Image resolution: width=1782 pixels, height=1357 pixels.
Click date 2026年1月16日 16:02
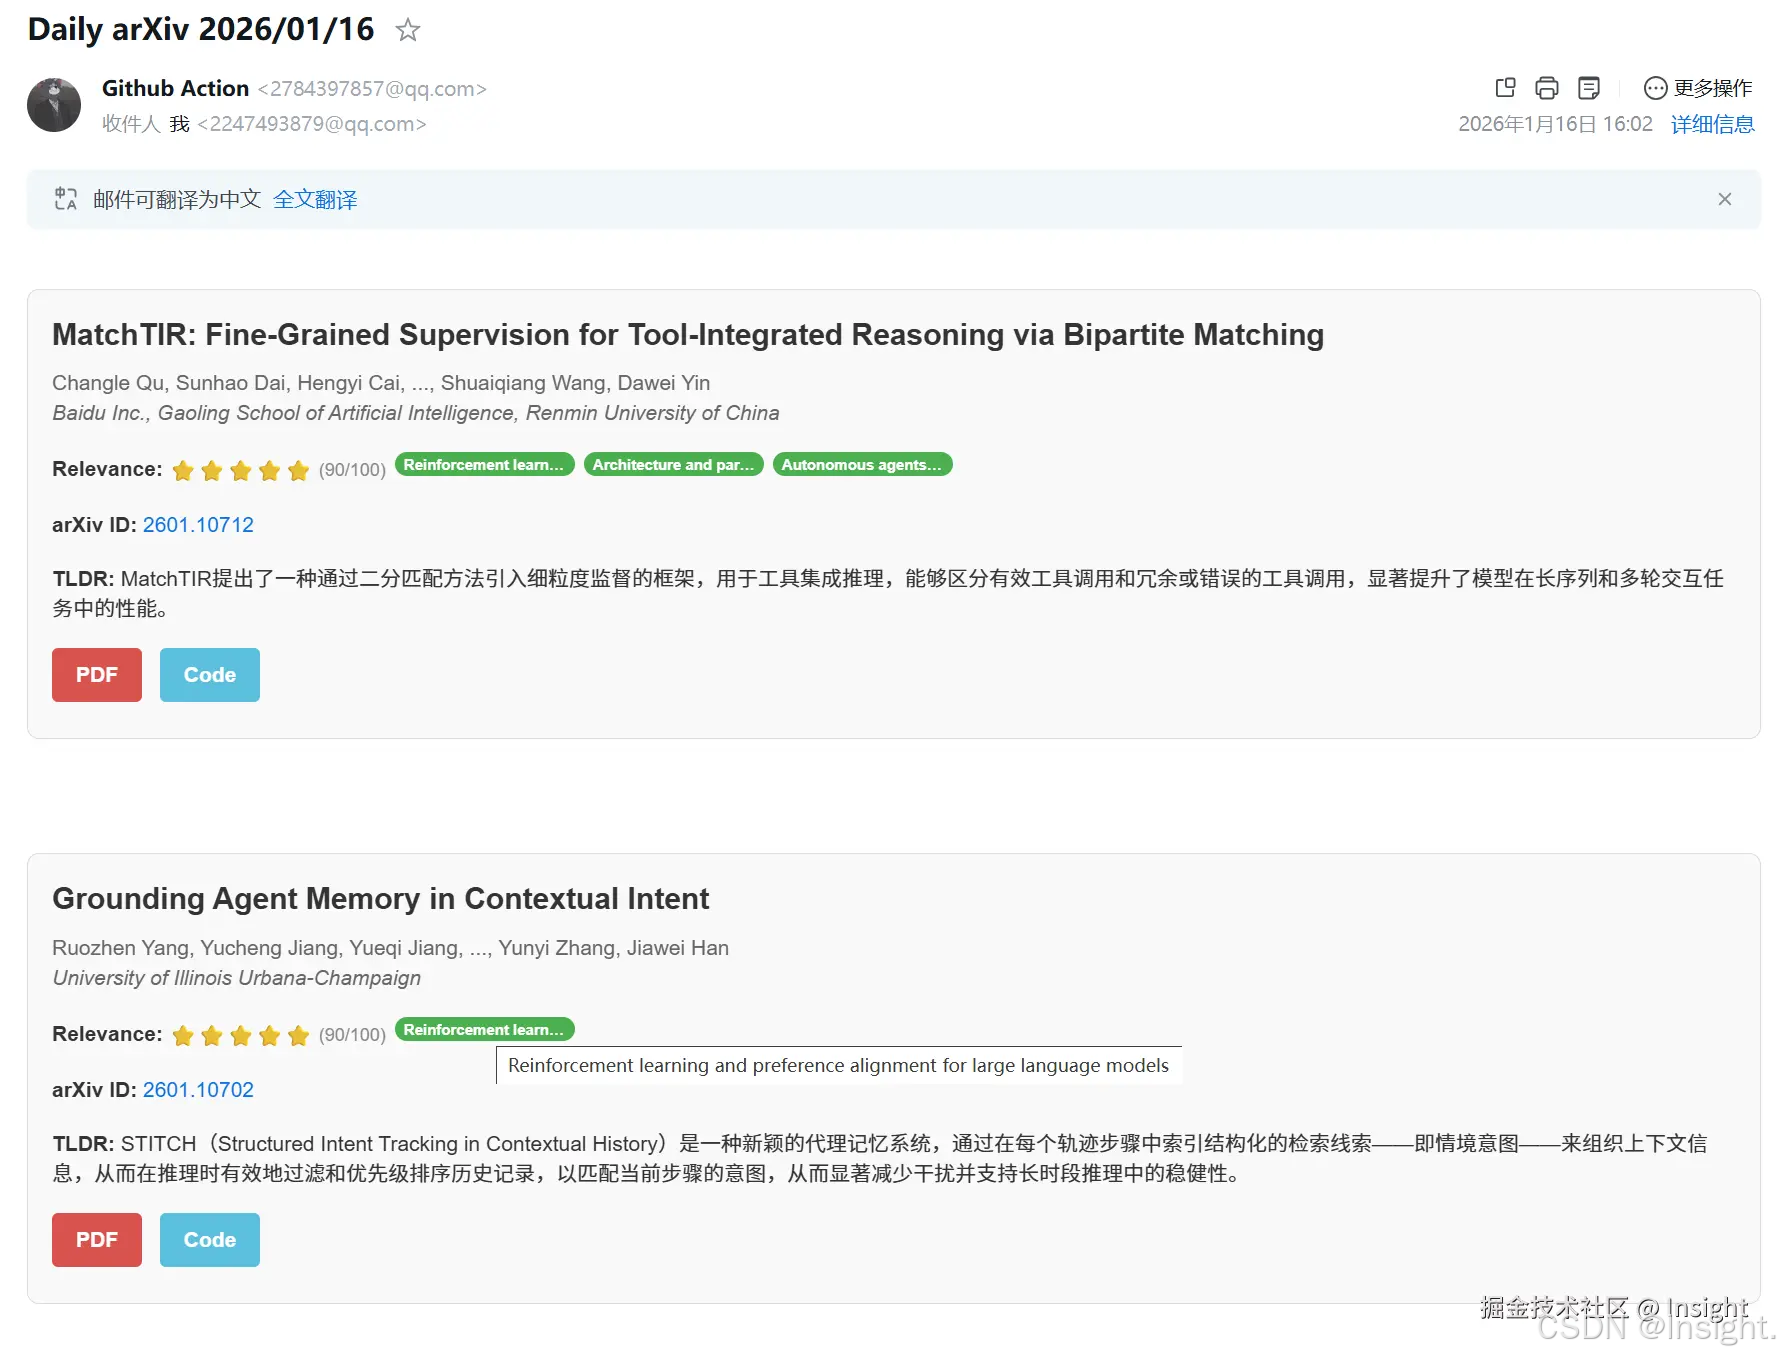[1555, 124]
